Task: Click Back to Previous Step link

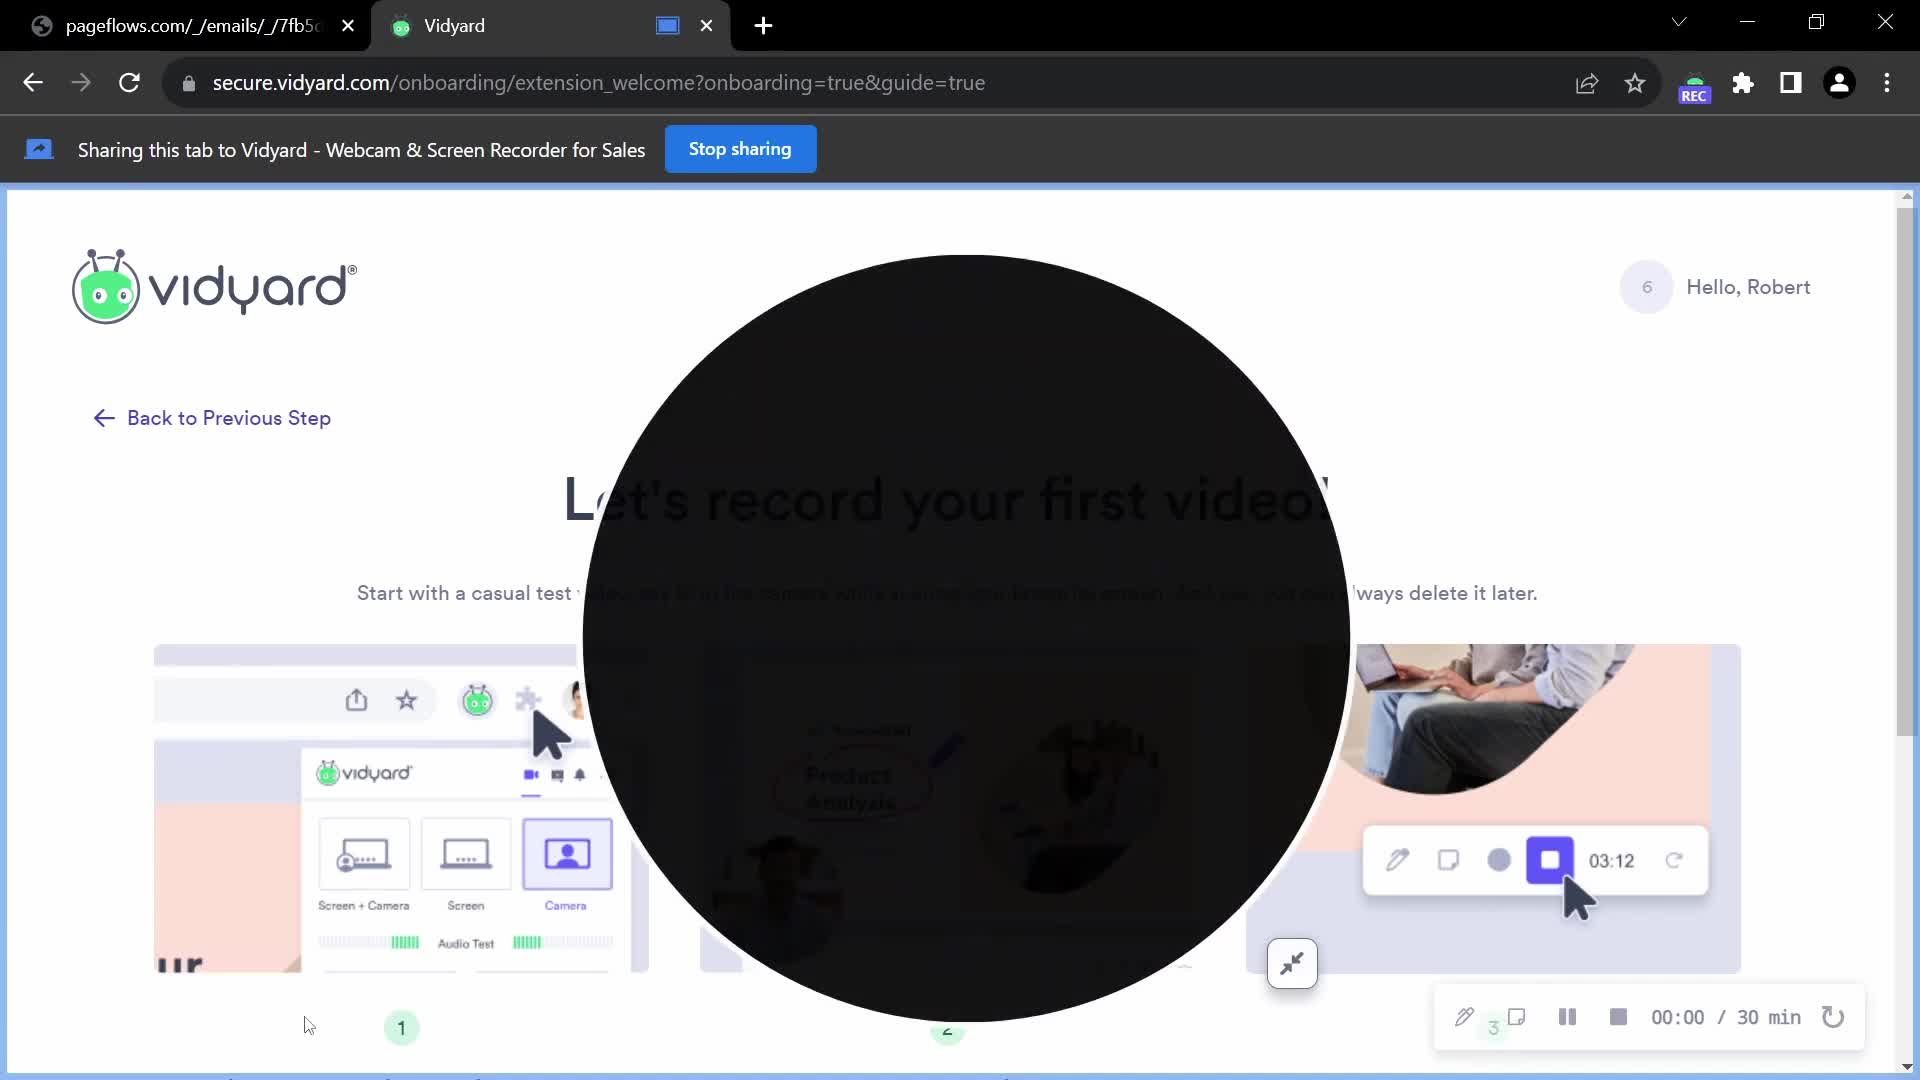Action: (x=212, y=418)
